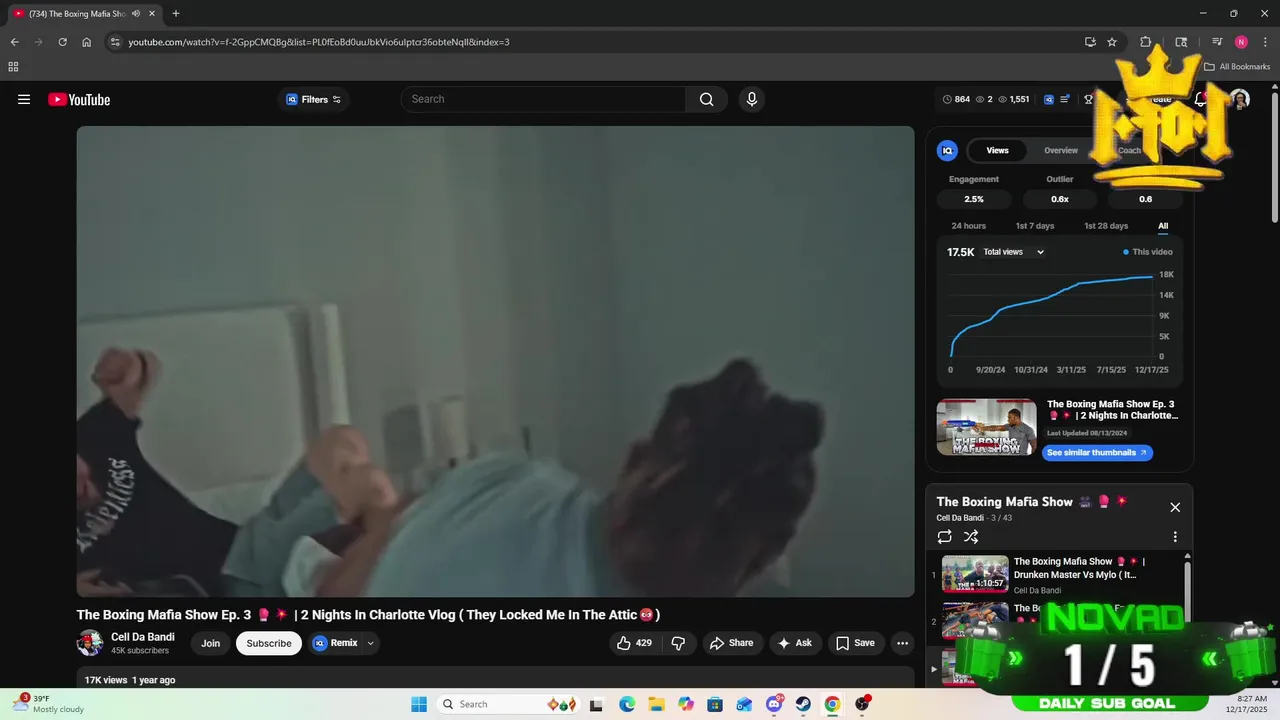This screenshot has width=1280, height=720.
Task: Open YouTube notifications bell
Action: [1201, 99]
